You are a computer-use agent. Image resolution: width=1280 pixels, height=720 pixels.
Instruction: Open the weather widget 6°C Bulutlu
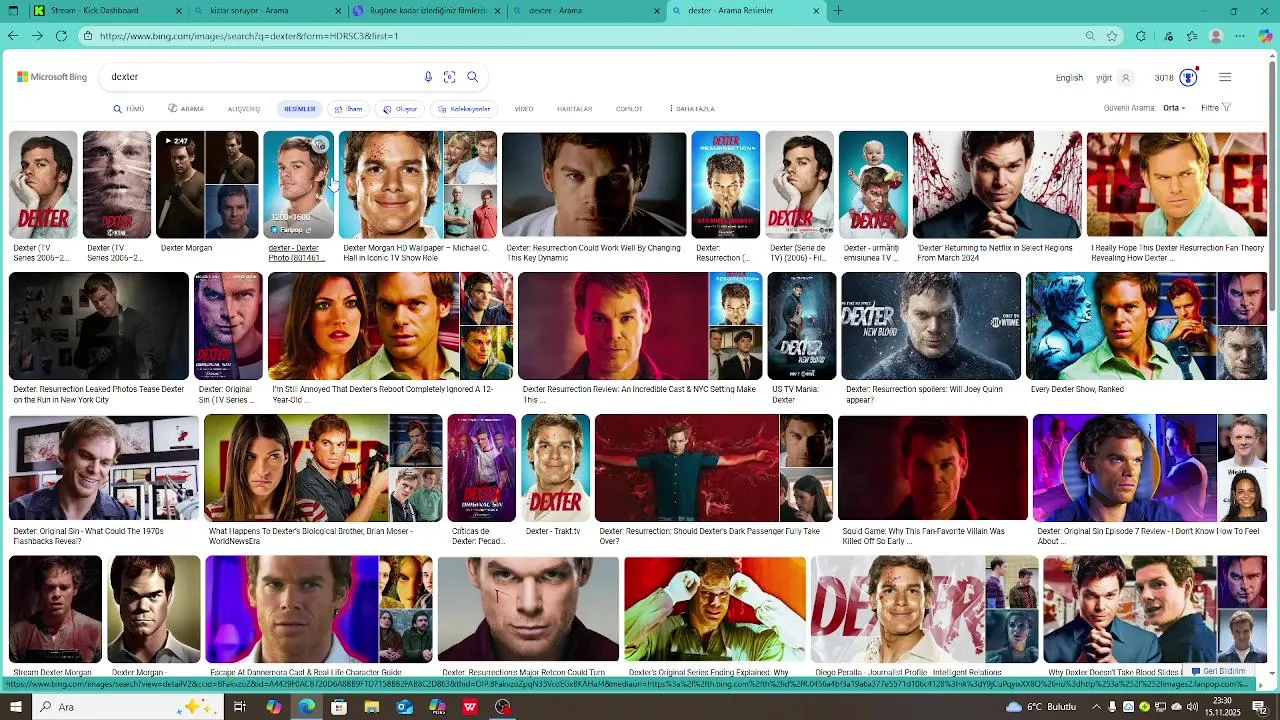1041,707
